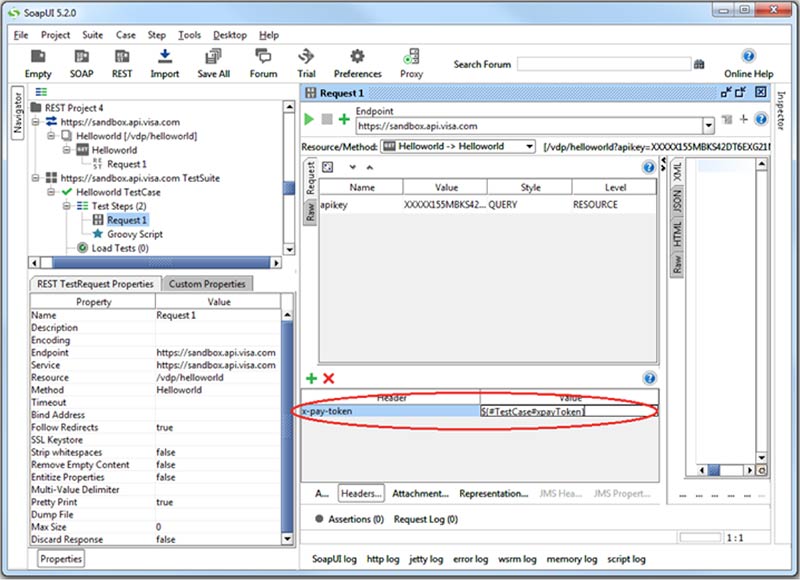Open the Endpoint dropdown
This screenshot has width=800, height=580.
708,127
